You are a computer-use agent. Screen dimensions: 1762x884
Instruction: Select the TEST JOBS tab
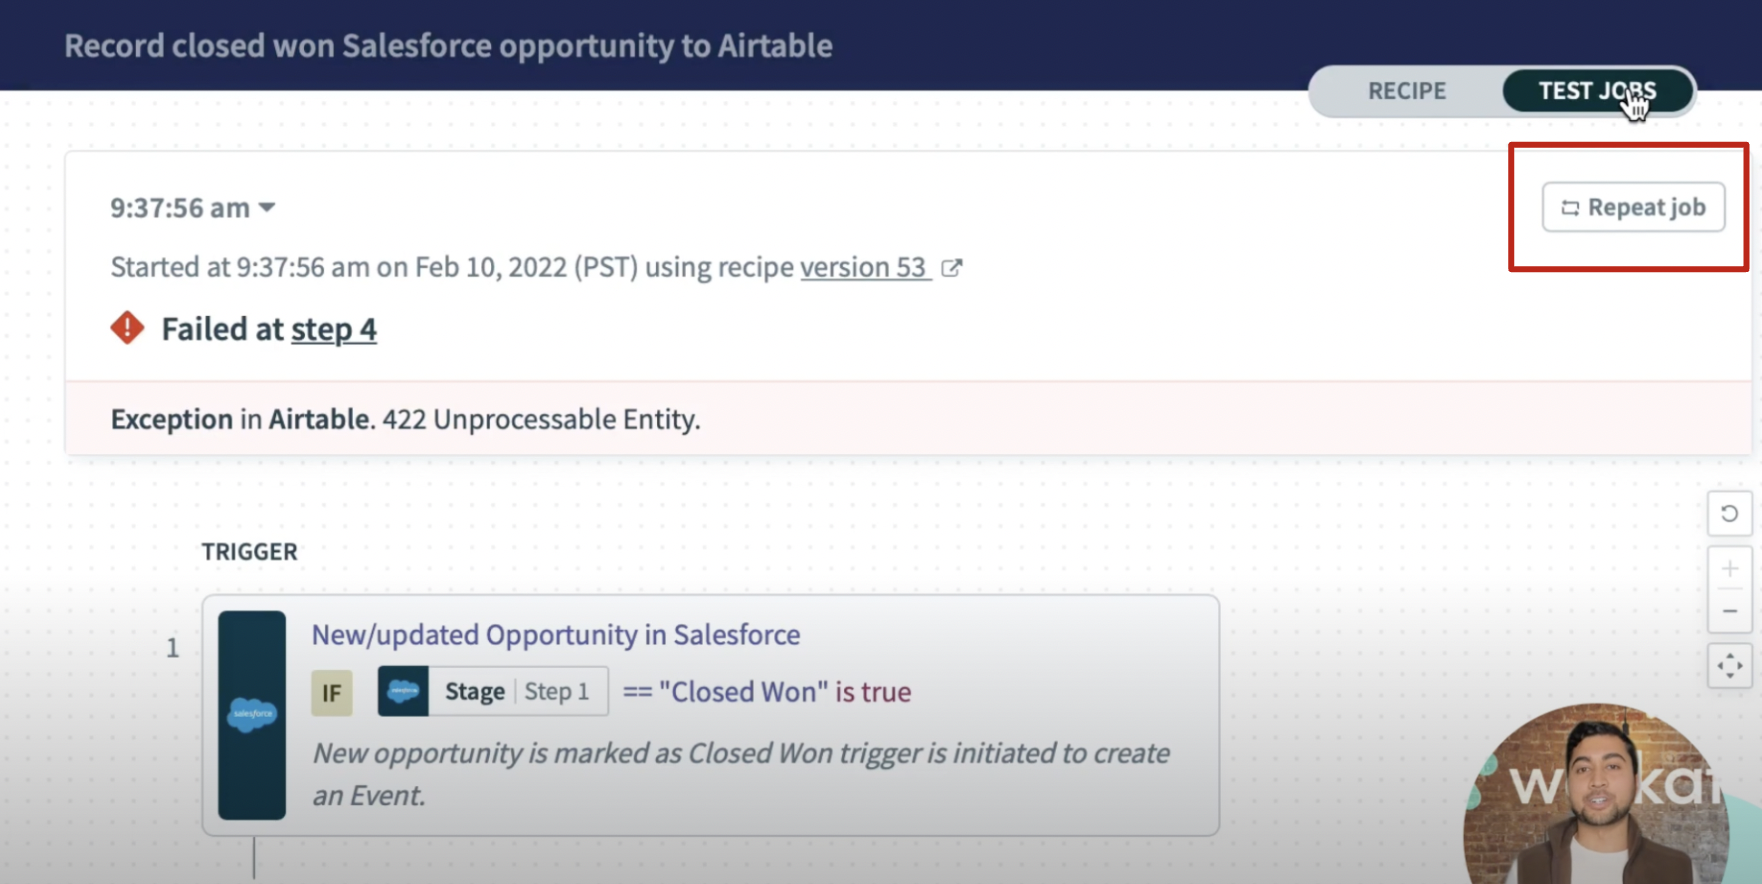click(1596, 91)
